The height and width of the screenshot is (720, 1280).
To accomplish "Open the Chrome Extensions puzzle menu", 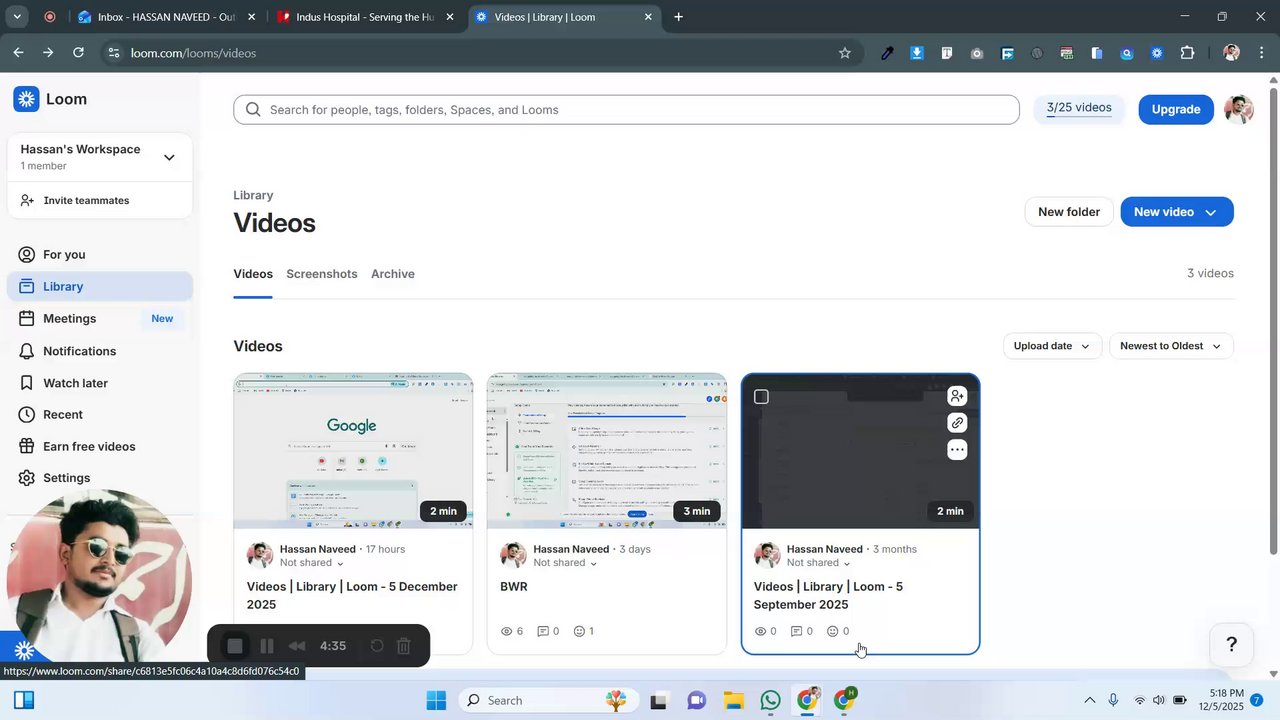I will (x=1188, y=53).
